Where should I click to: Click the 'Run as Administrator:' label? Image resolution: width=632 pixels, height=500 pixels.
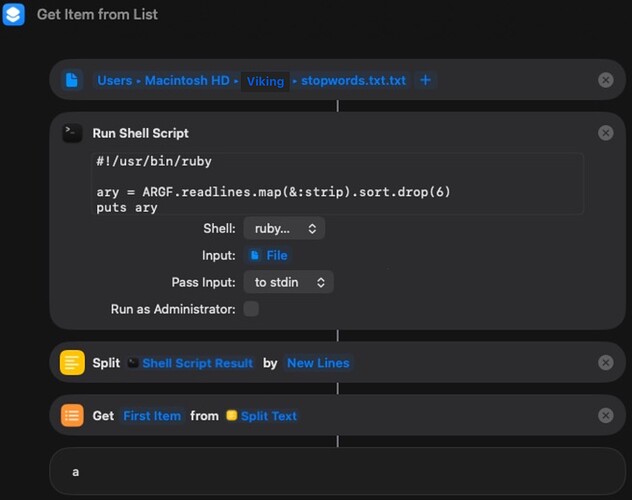tap(173, 309)
